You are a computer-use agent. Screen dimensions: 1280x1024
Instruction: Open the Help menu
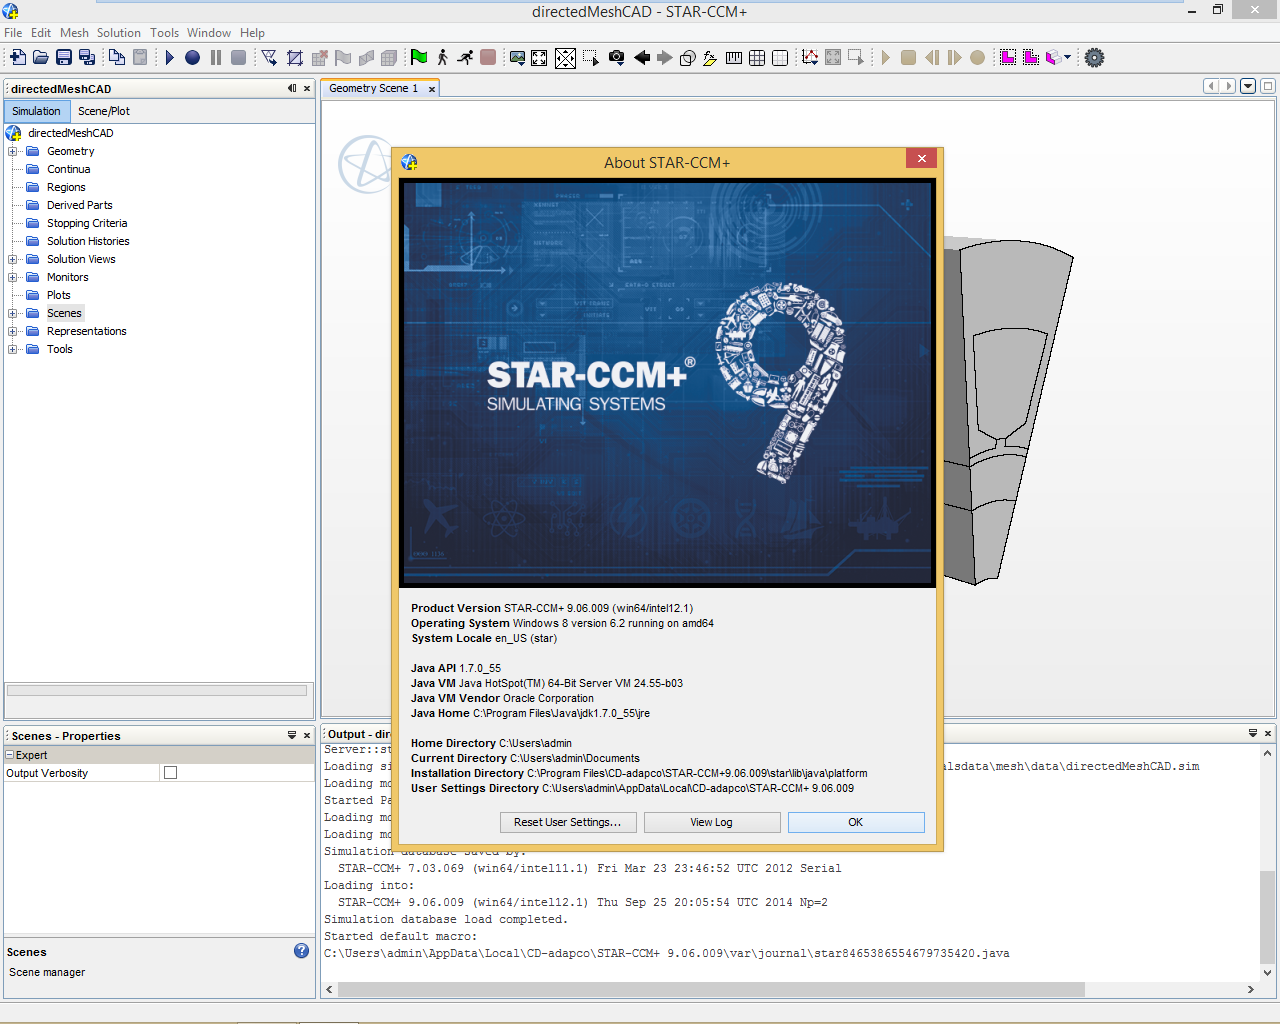click(x=252, y=33)
